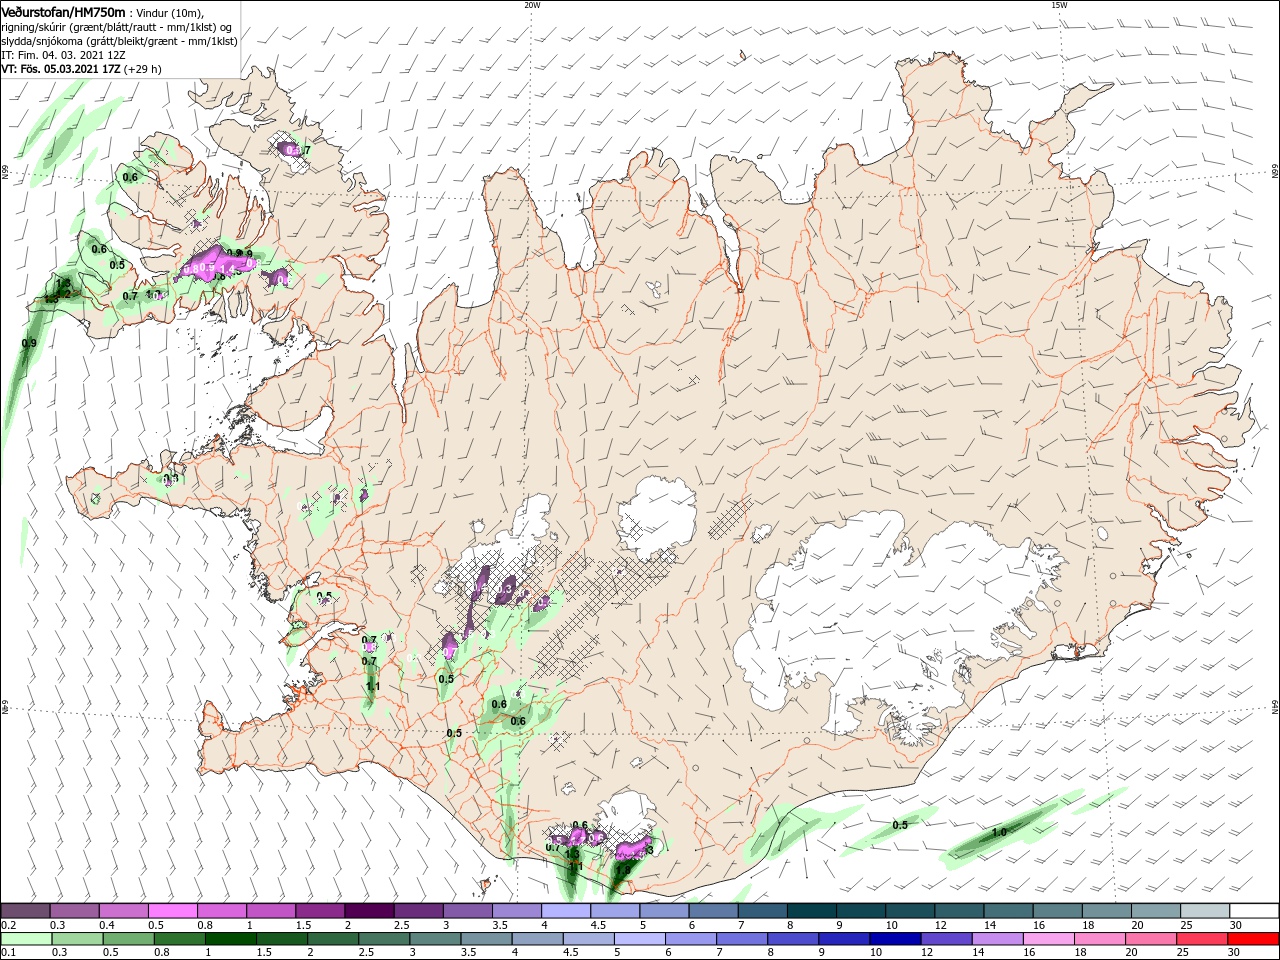Click the 'Vindur (10m)' header text
Screen dimensions: 1280x960
(x=169, y=12)
